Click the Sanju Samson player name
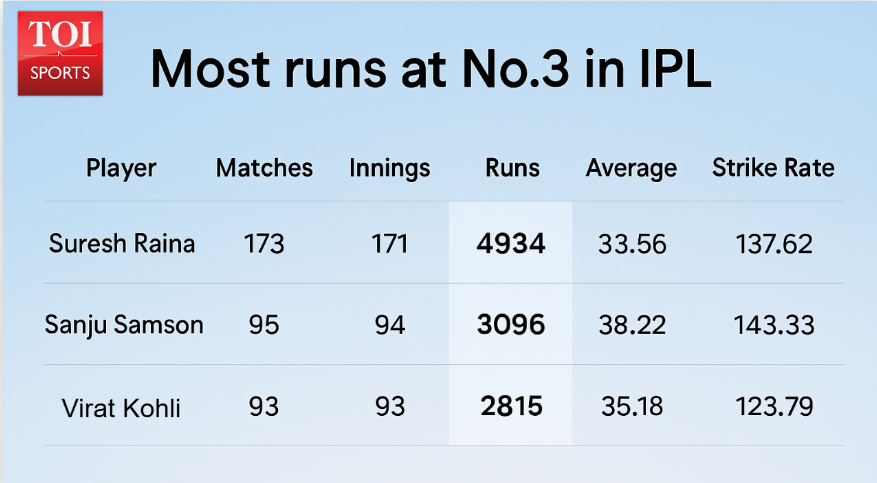The width and height of the screenshot is (877, 483). click(x=124, y=325)
